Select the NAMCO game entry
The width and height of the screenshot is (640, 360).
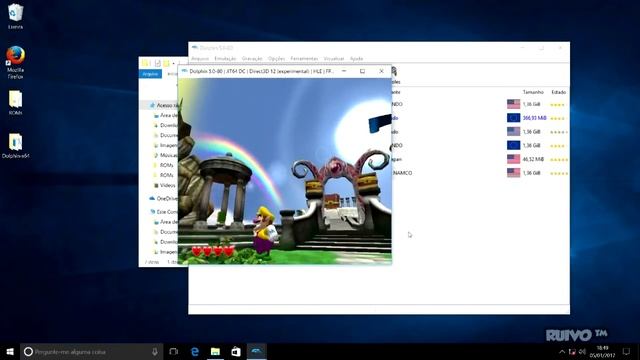coord(402,173)
